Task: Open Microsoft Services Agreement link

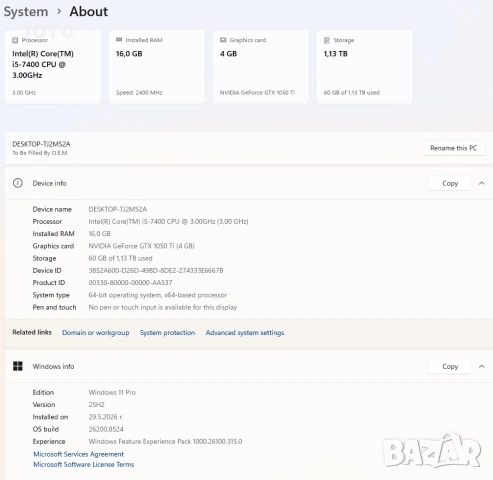Action: tap(79, 454)
